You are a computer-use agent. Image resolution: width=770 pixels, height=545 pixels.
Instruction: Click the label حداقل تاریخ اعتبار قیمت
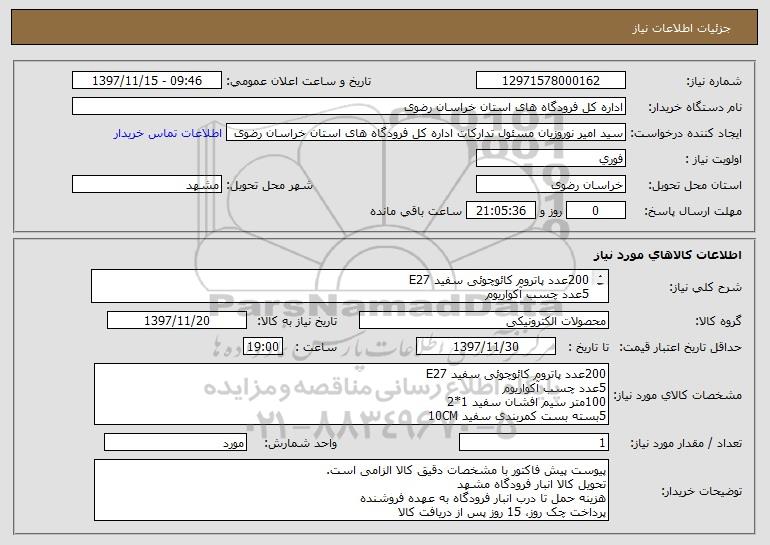681,347
